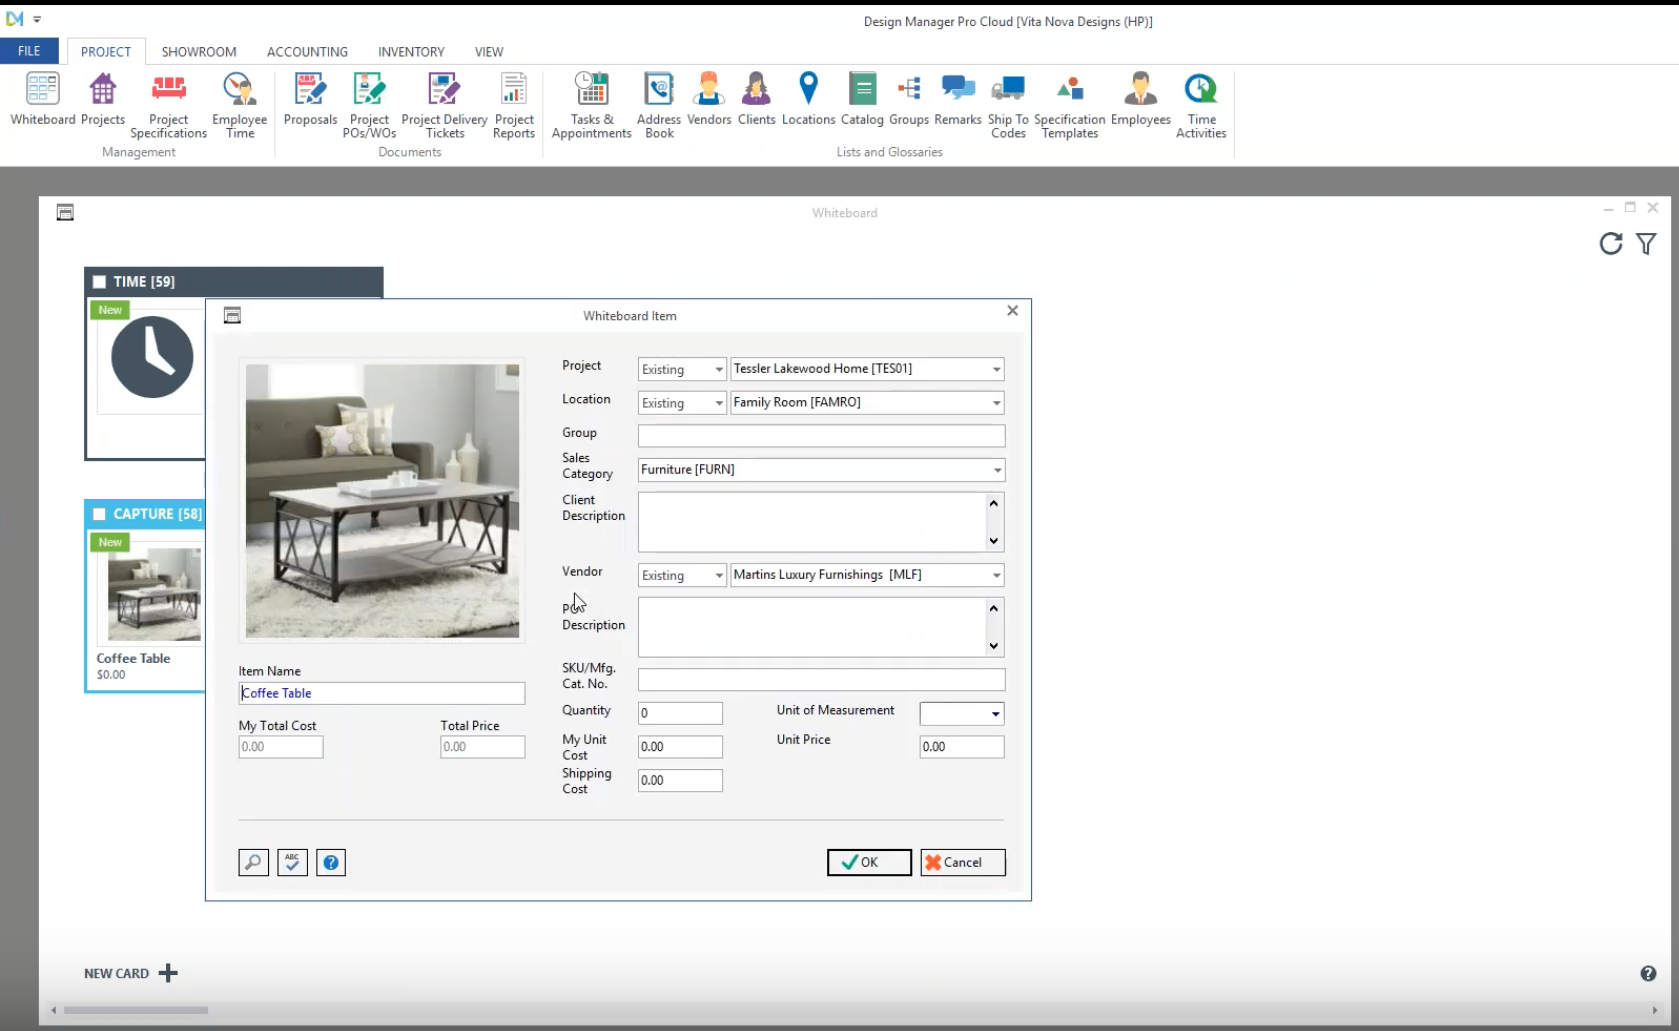Tick the TIME [59] card checkbox
Image resolution: width=1679 pixels, height=1031 pixels.
pos(99,282)
